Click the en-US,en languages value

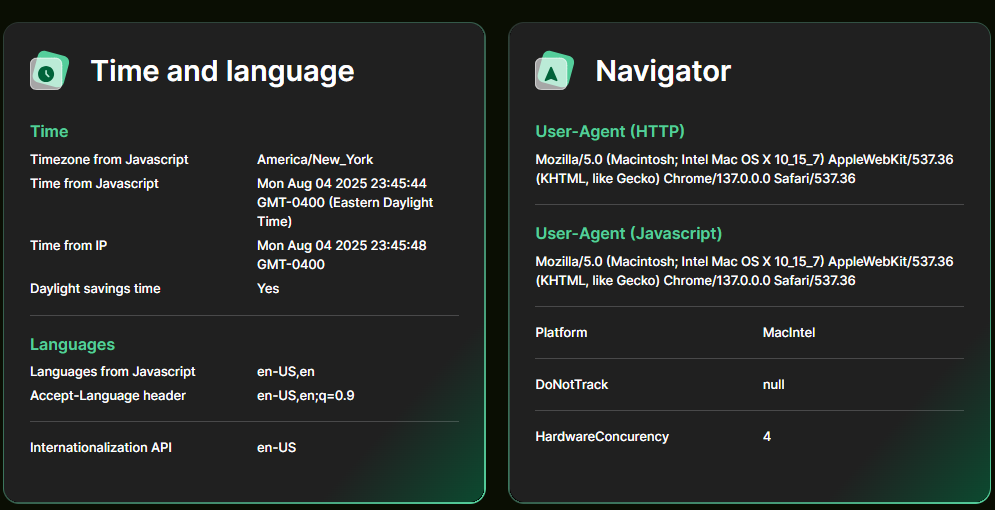tap(286, 371)
